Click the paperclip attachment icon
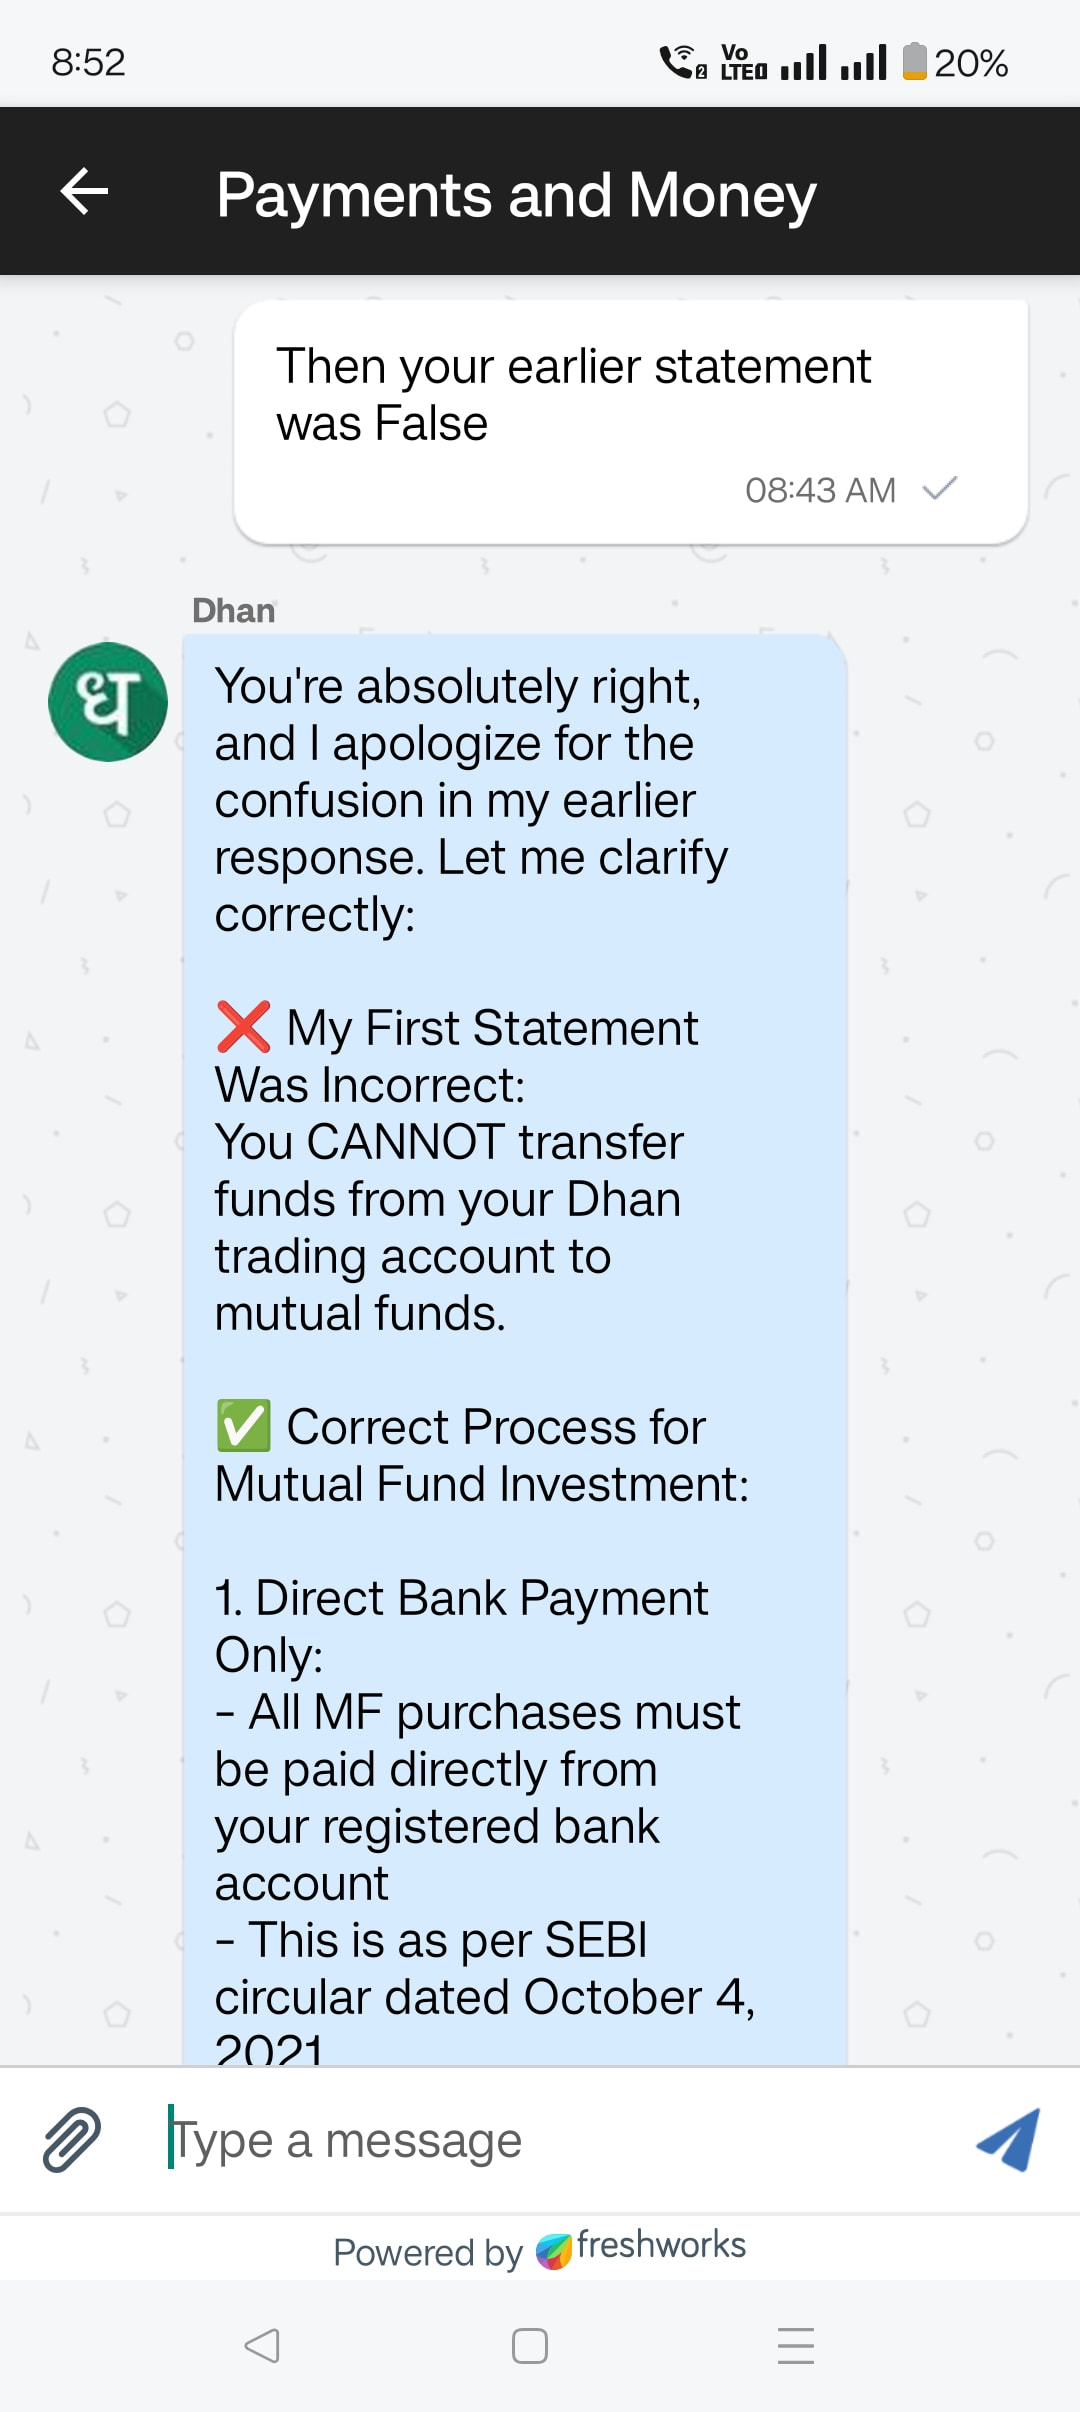The width and height of the screenshot is (1080, 2412). (x=72, y=2139)
